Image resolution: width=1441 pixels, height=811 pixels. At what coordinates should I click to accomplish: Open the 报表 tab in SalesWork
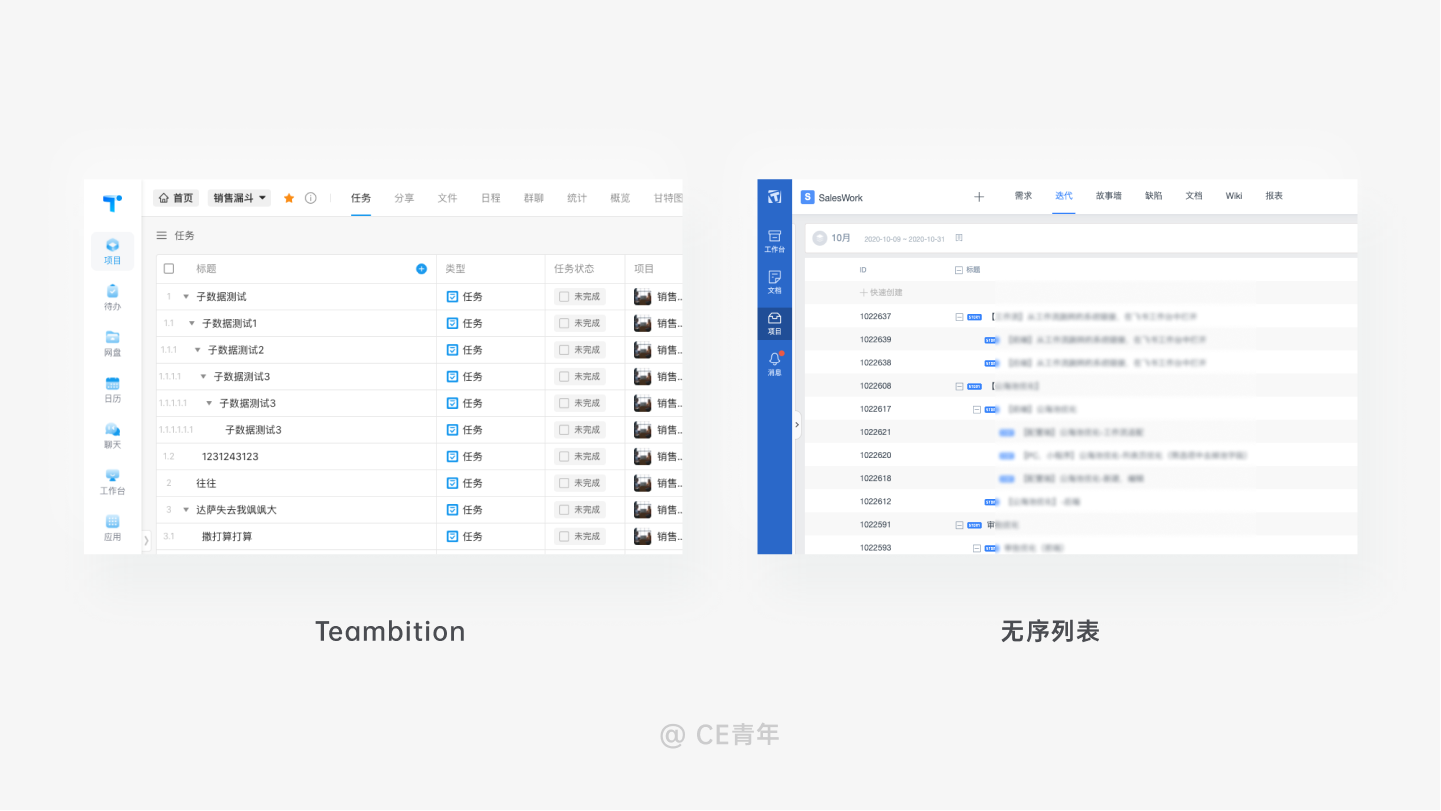(1274, 196)
